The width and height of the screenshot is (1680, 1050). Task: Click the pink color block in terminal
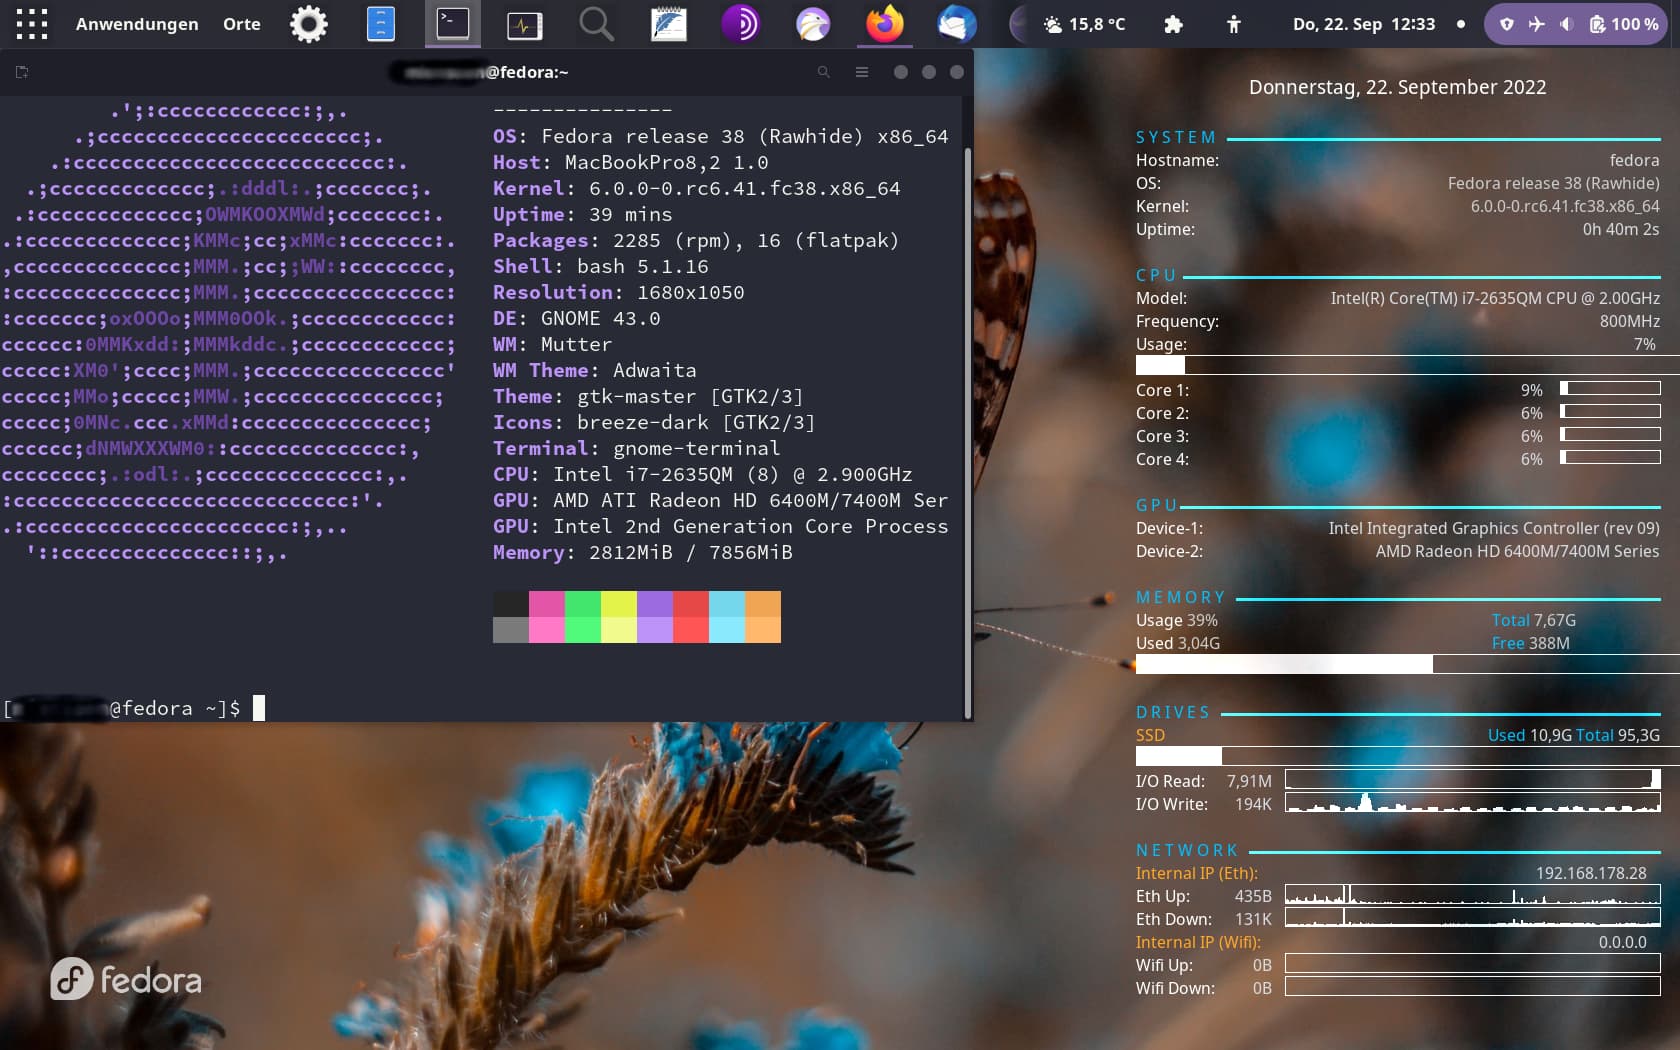tap(547, 617)
